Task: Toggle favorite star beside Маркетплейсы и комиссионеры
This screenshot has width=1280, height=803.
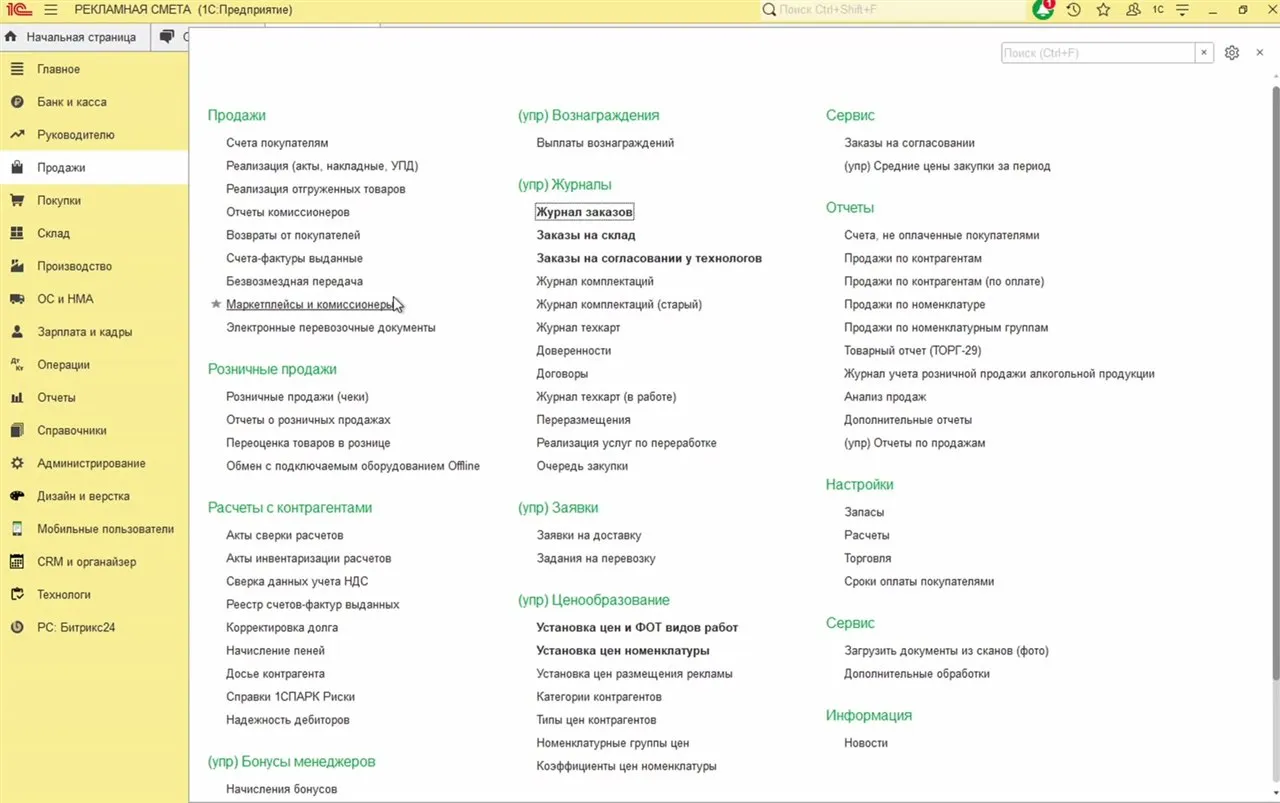Action: click(216, 304)
